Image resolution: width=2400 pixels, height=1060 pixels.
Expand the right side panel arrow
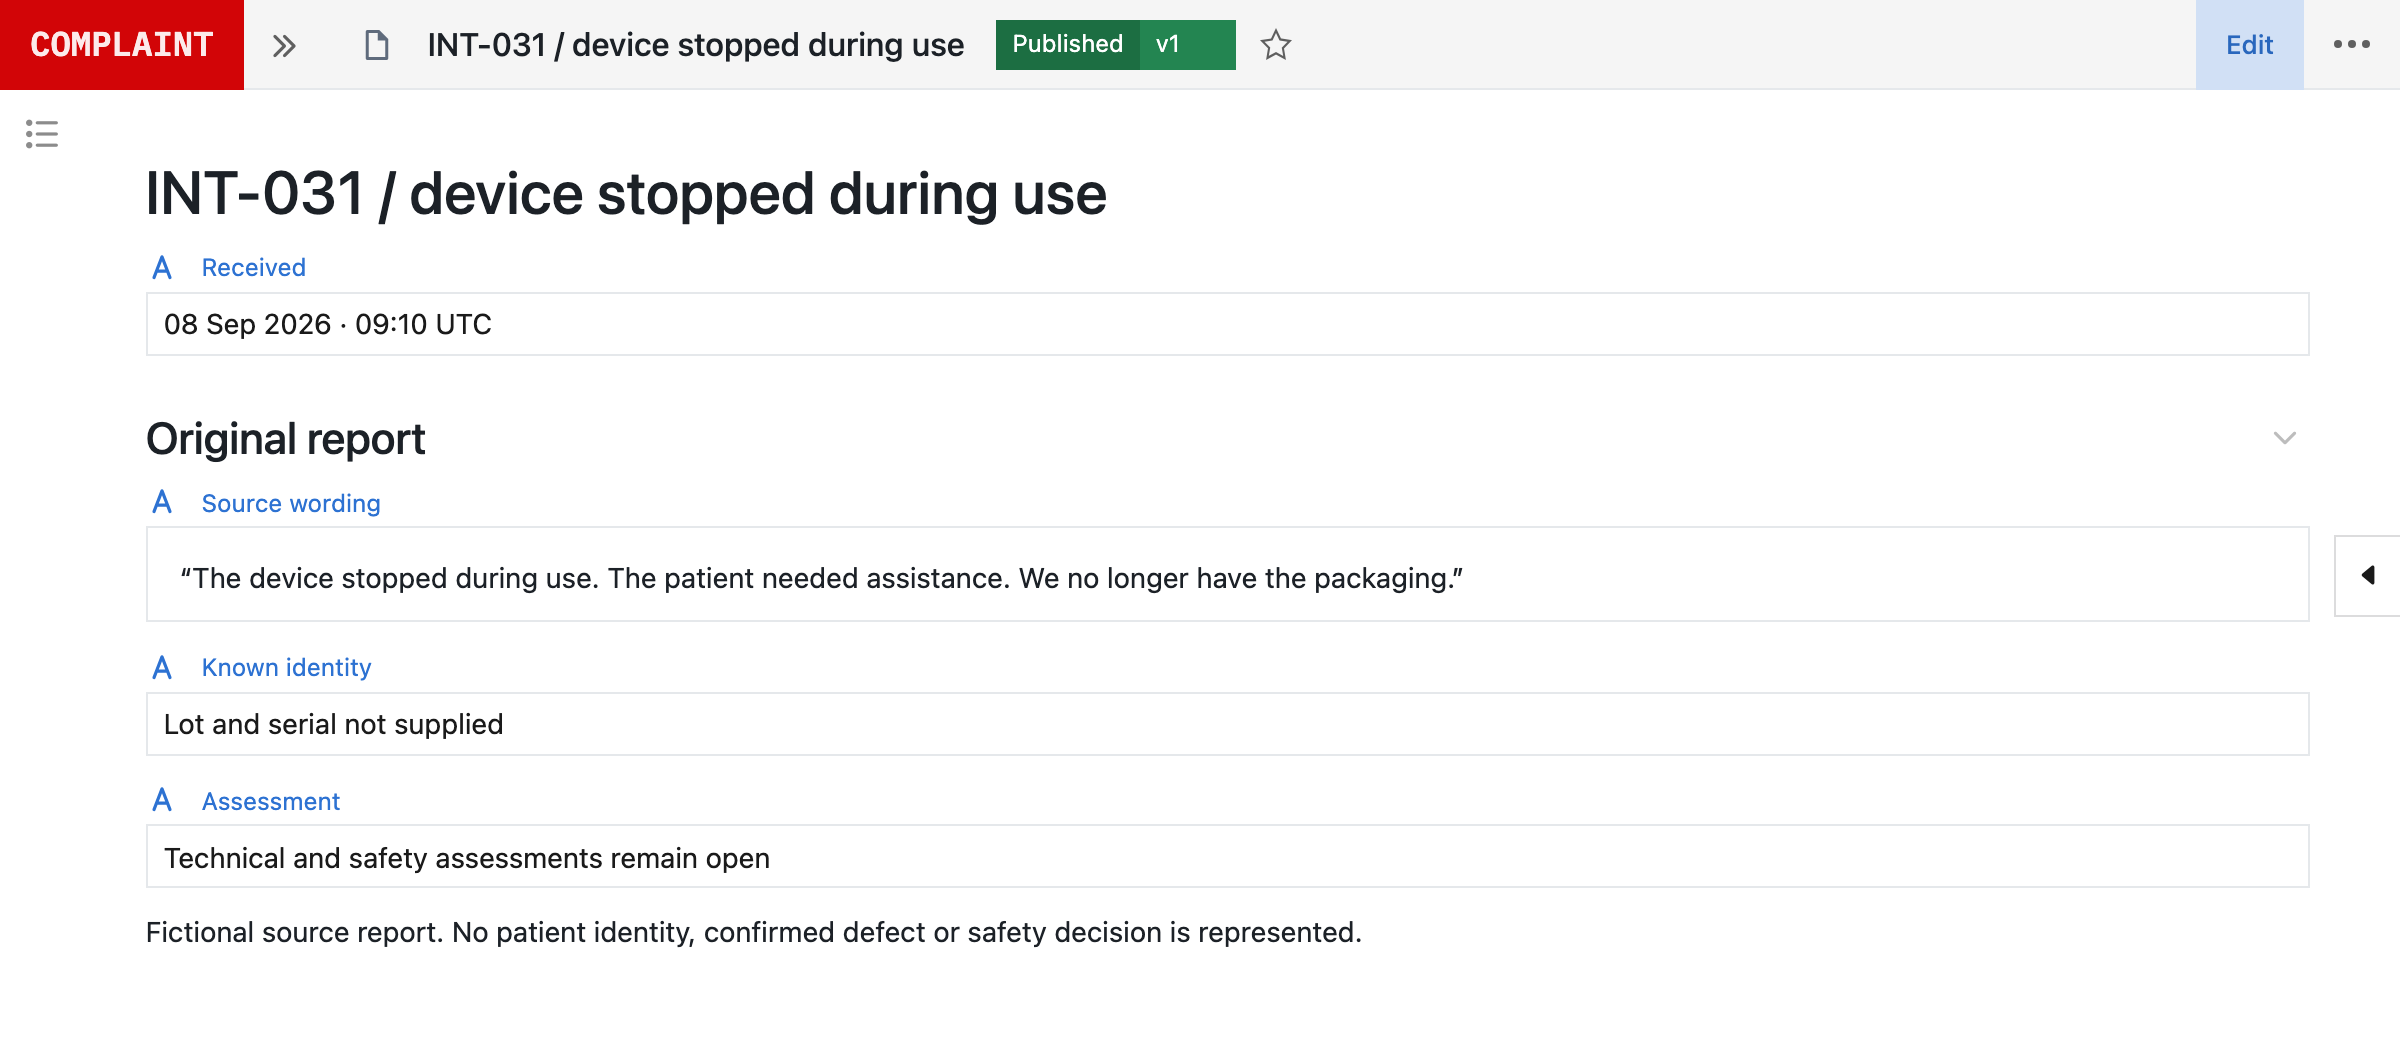(2367, 575)
